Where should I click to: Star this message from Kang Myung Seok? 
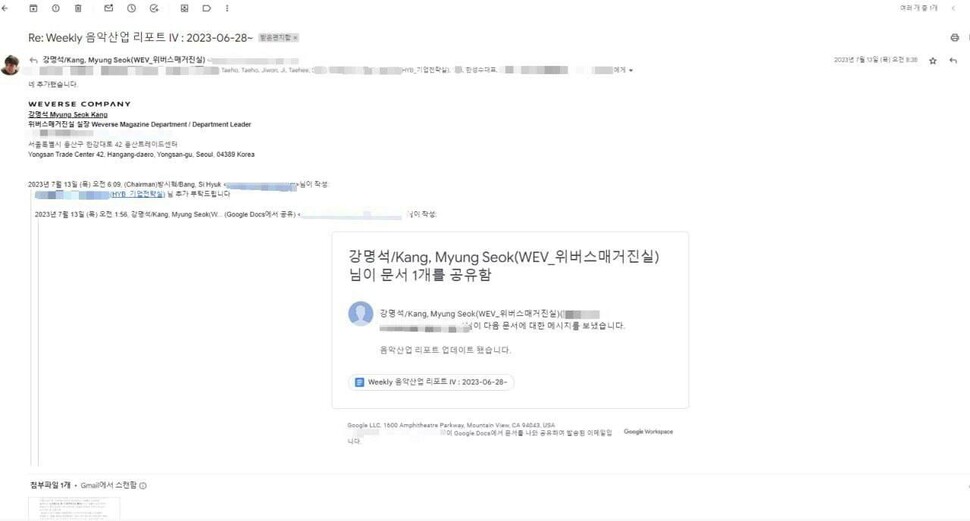point(933,61)
